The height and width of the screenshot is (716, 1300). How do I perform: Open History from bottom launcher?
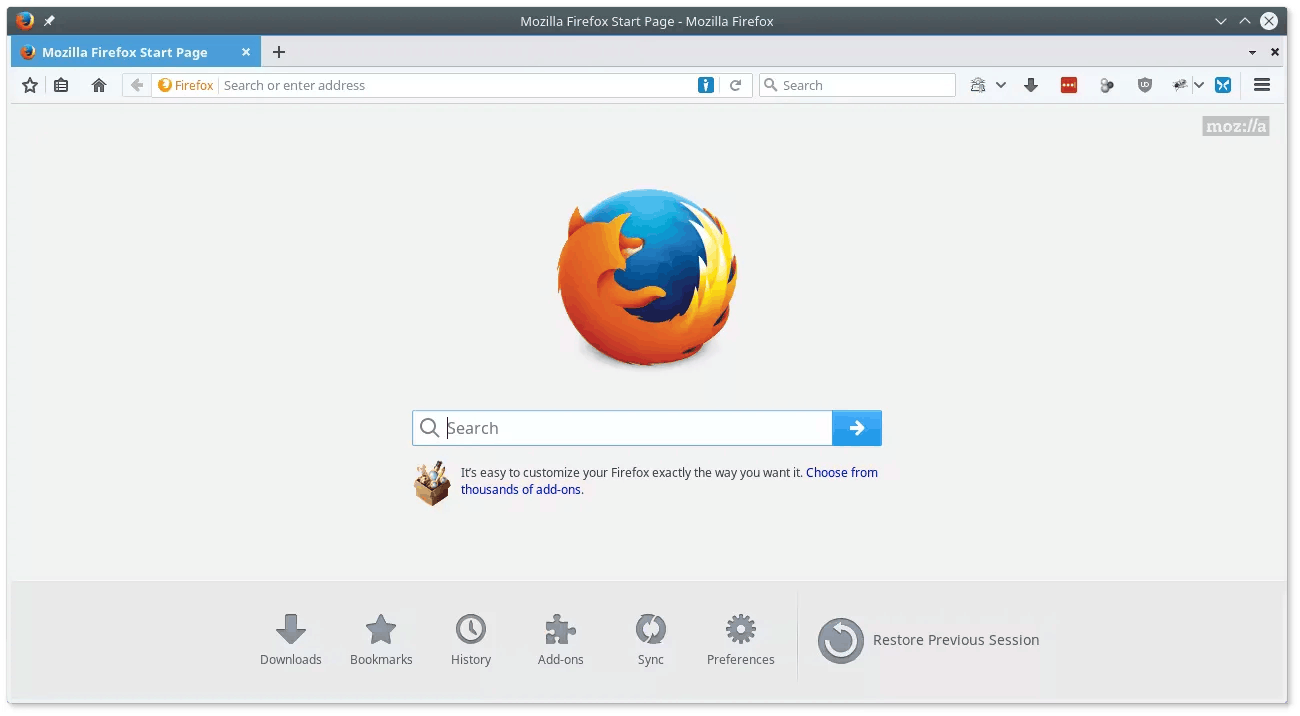pyautogui.click(x=471, y=640)
